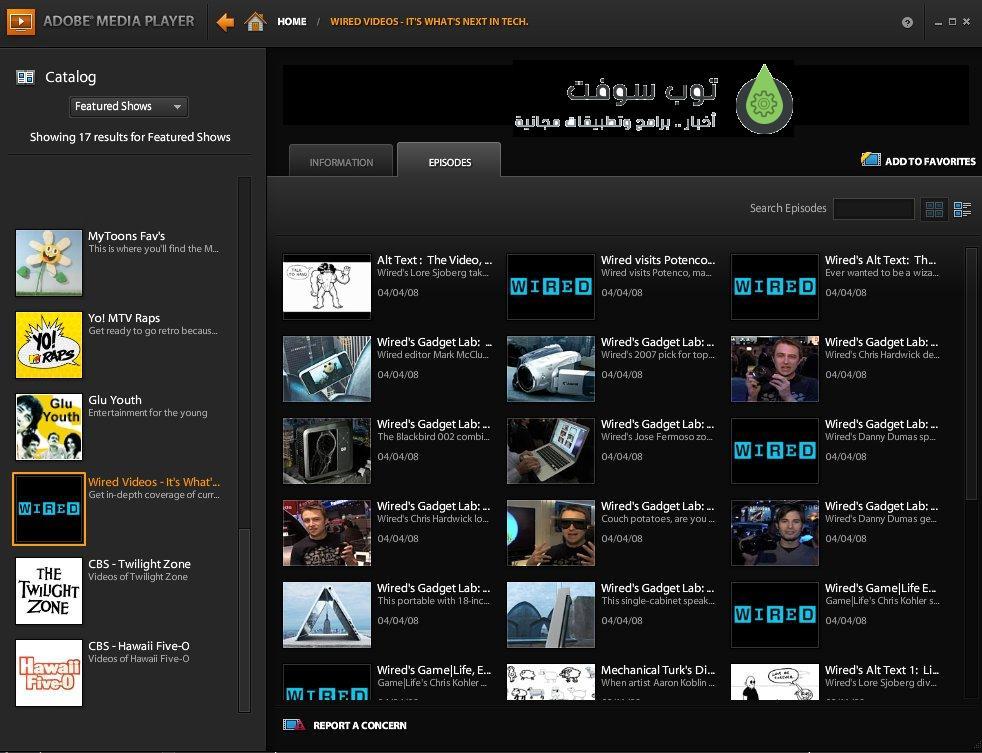This screenshot has width=982, height=753.
Task: Click the Adobe Media Player logo icon
Action: pyautogui.click(x=21, y=21)
